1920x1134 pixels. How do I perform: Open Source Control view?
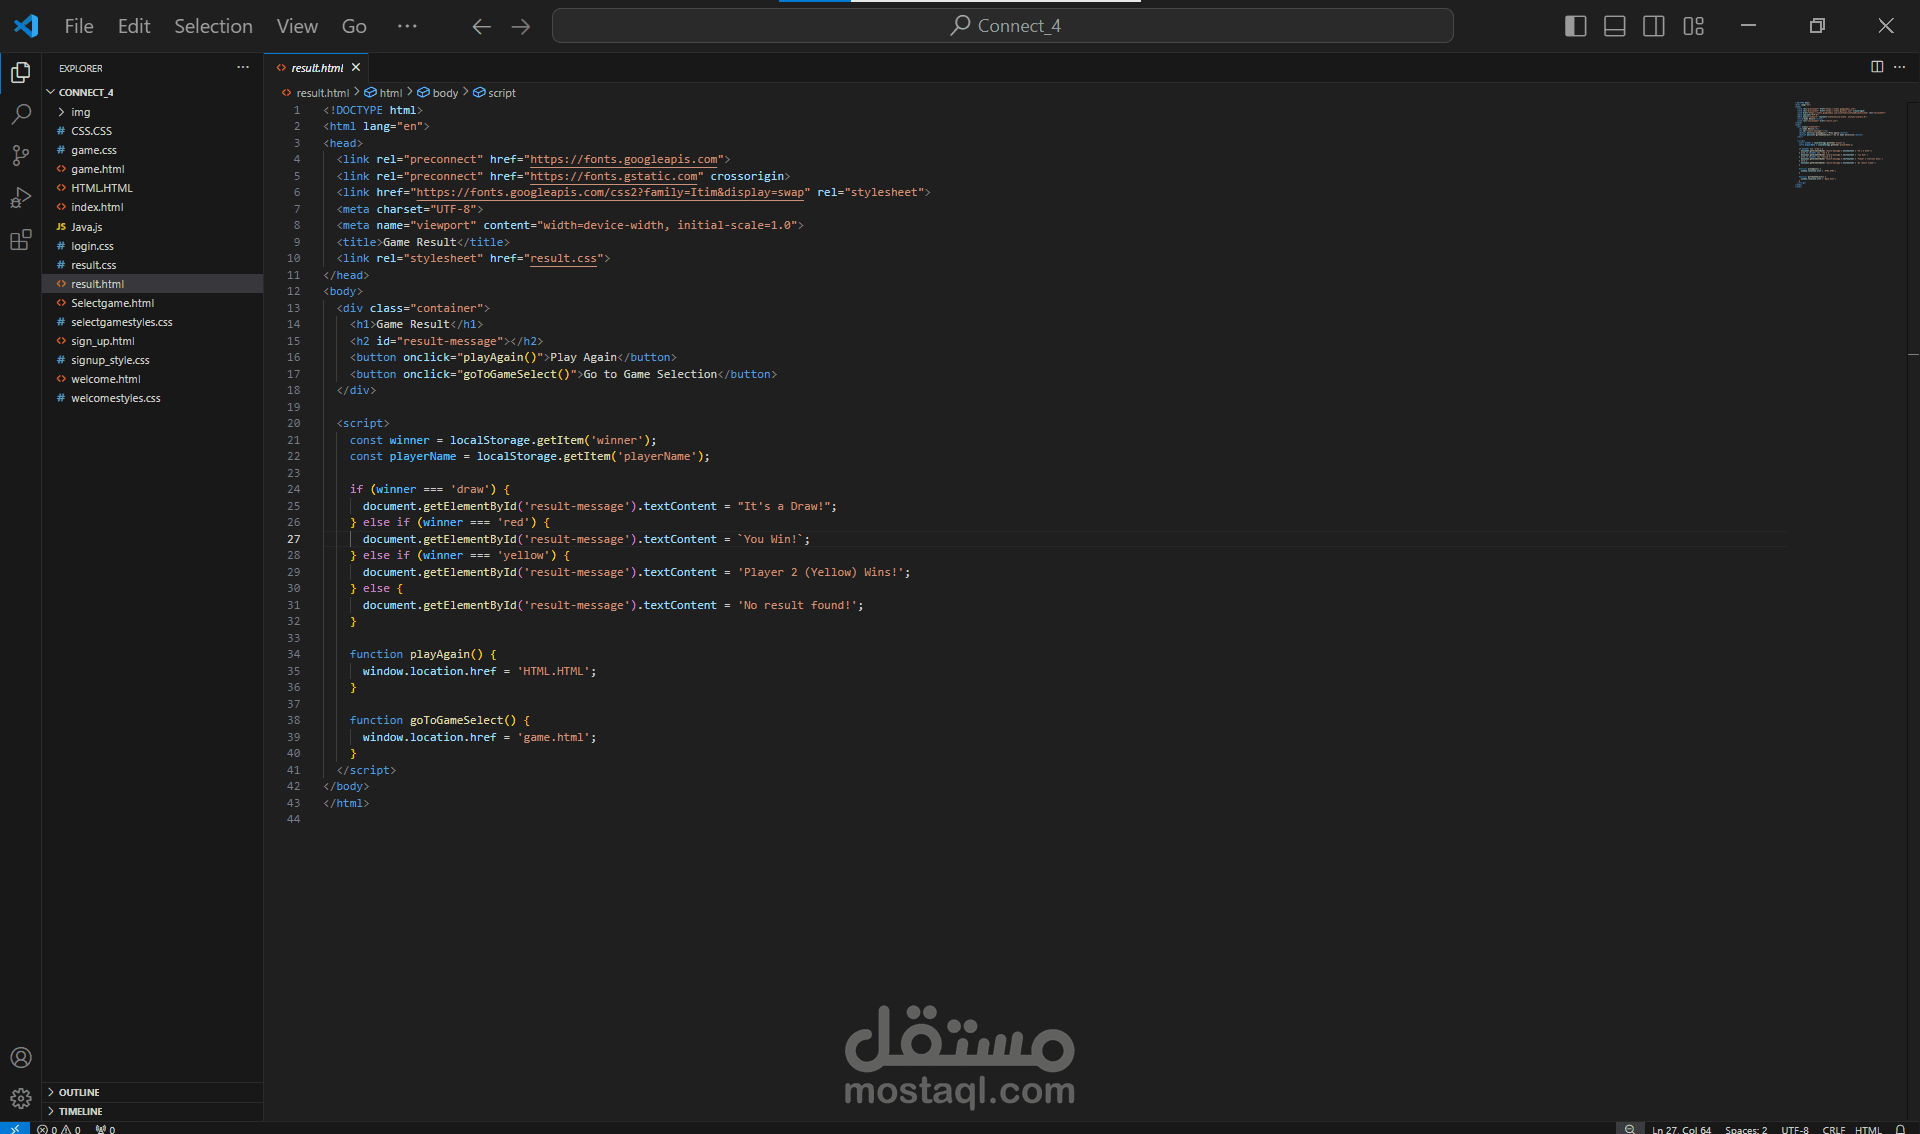[x=21, y=156]
